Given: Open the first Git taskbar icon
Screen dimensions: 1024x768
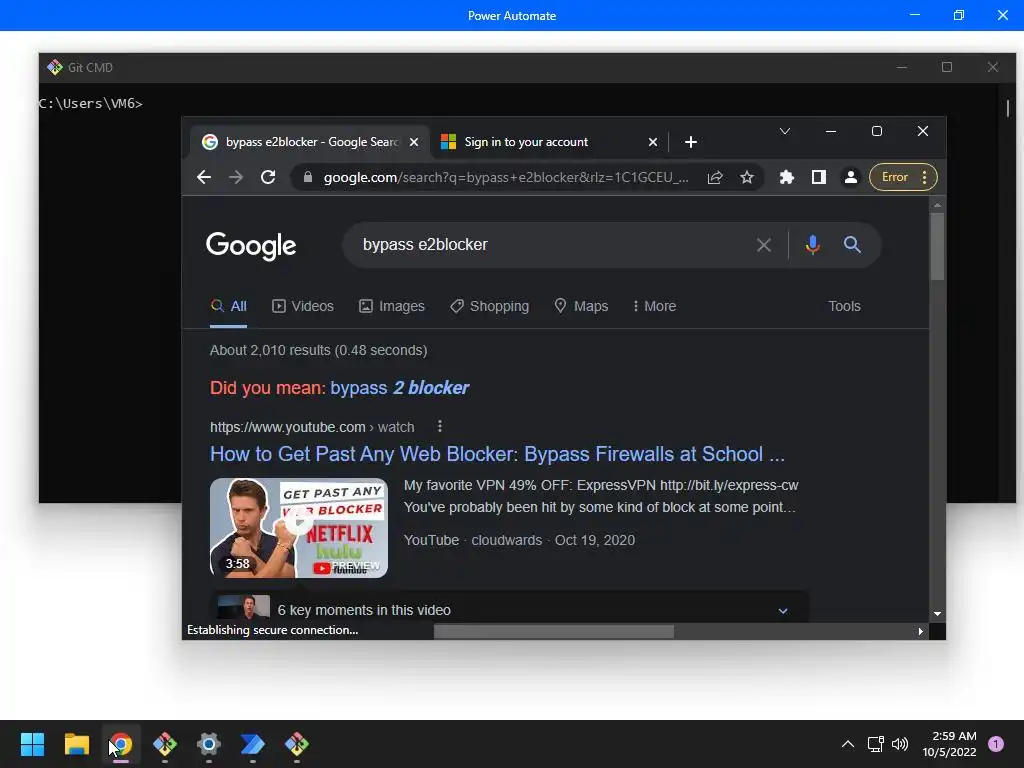Looking at the screenshot, I should click(165, 744).
